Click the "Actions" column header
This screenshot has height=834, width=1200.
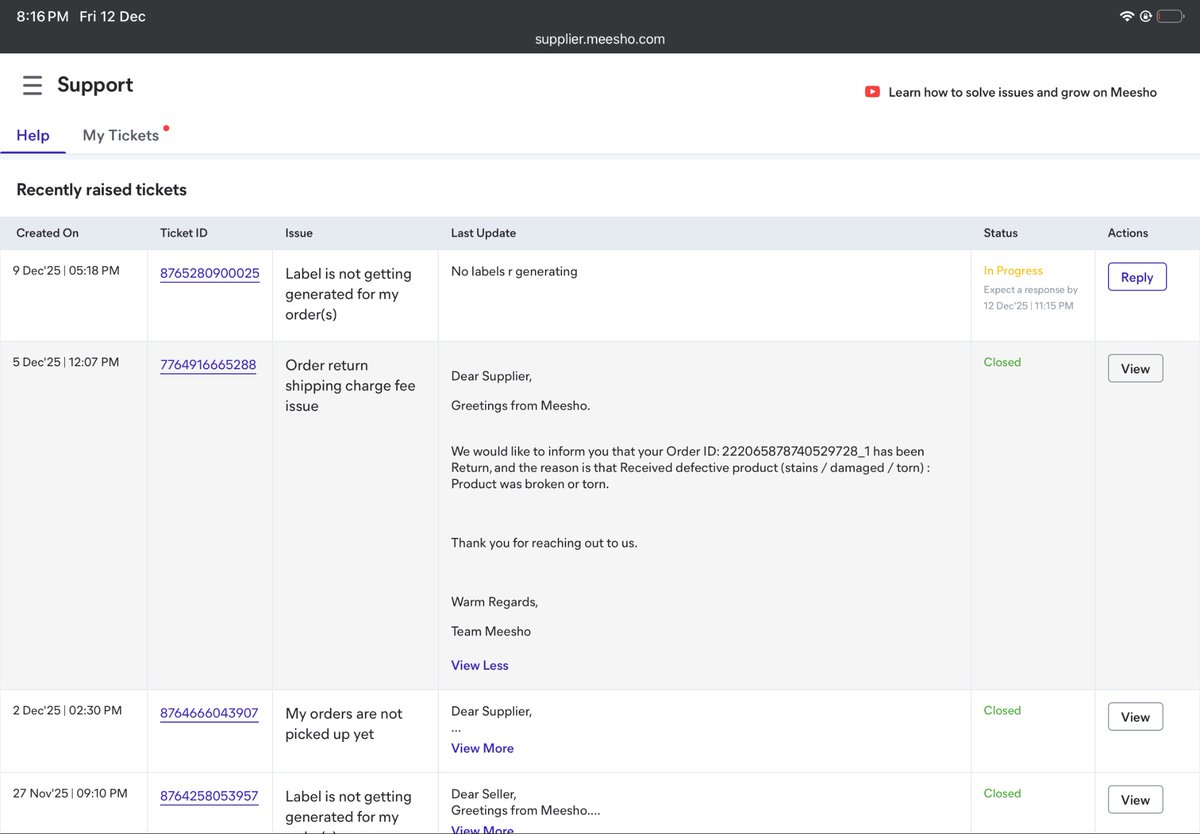(x=1128, y=233)
